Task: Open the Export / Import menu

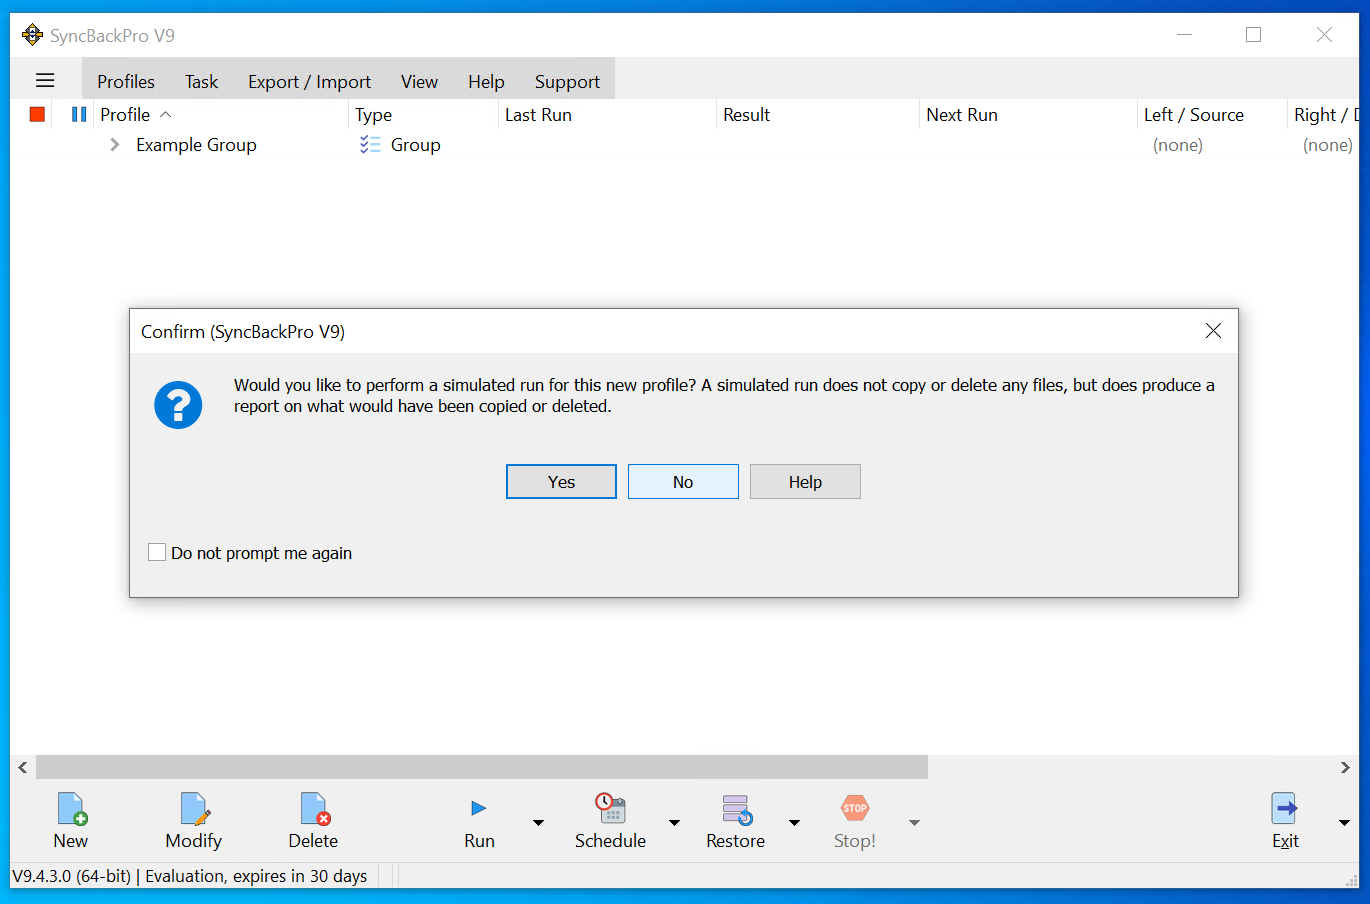Action: coord(309,82)
